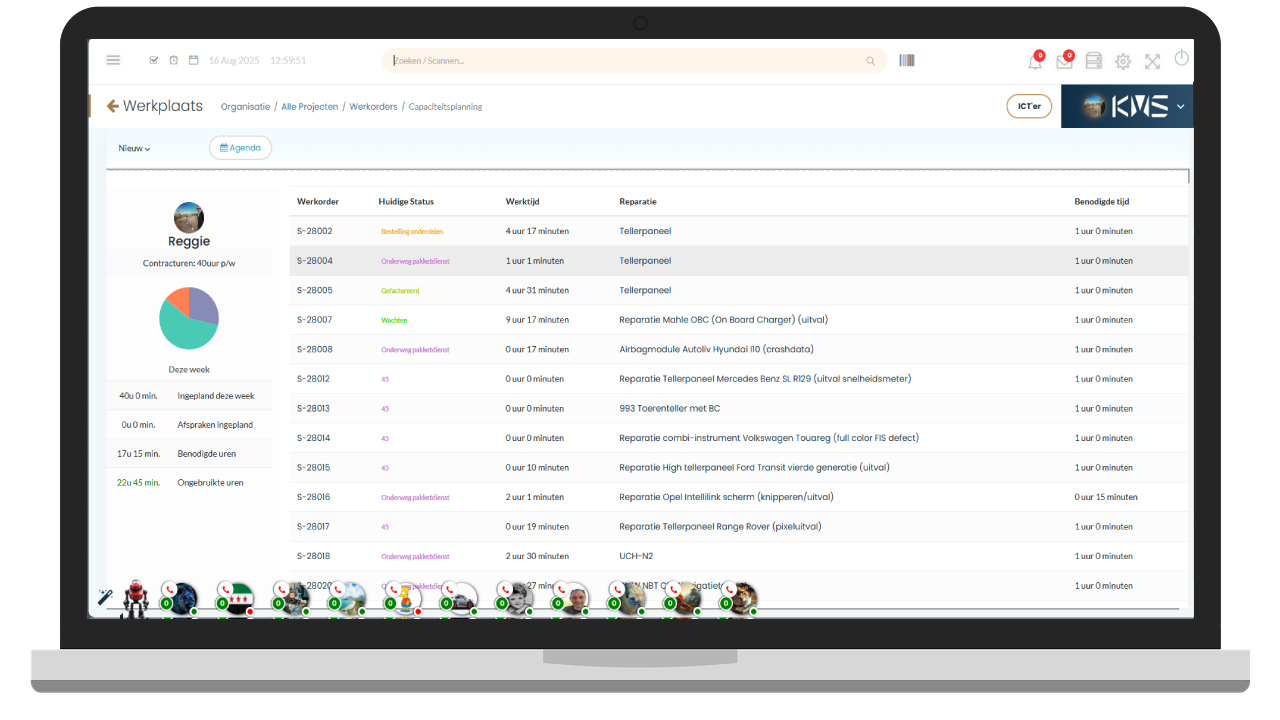Click the barcode scanner icon
Viewport: 1280px width, 720px height.
[907, 60]
